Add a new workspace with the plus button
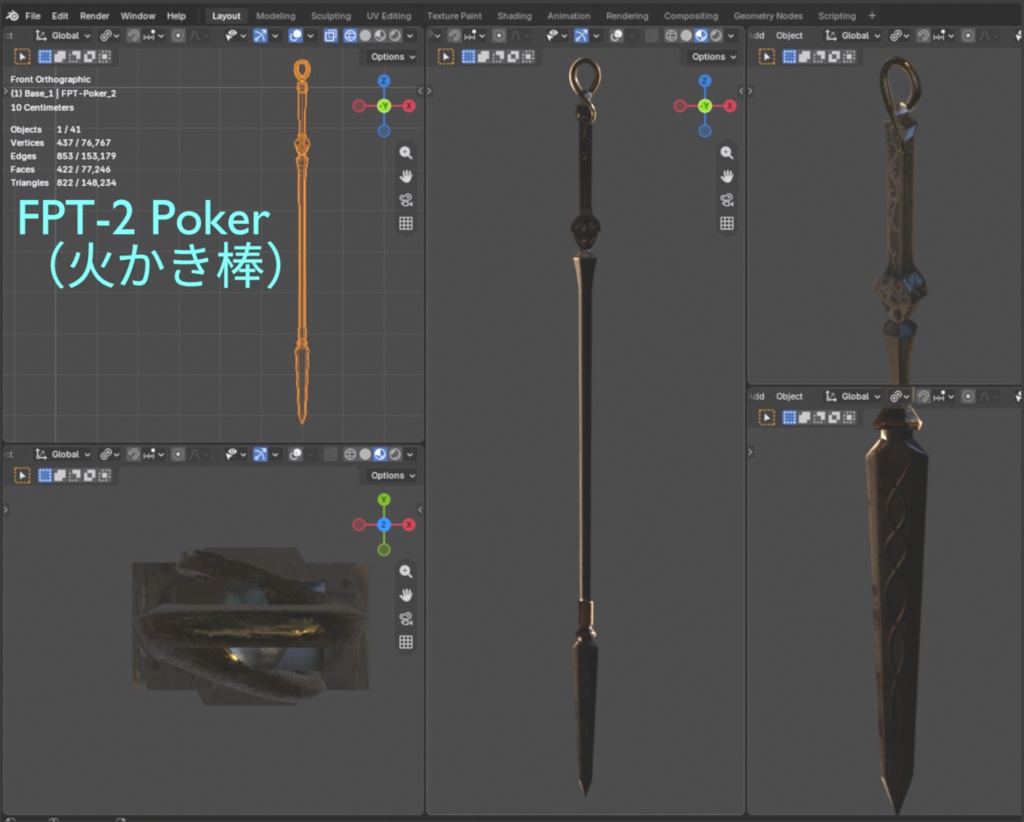Viewport: 1024px width, 822px height. click(x=872, y=16)
